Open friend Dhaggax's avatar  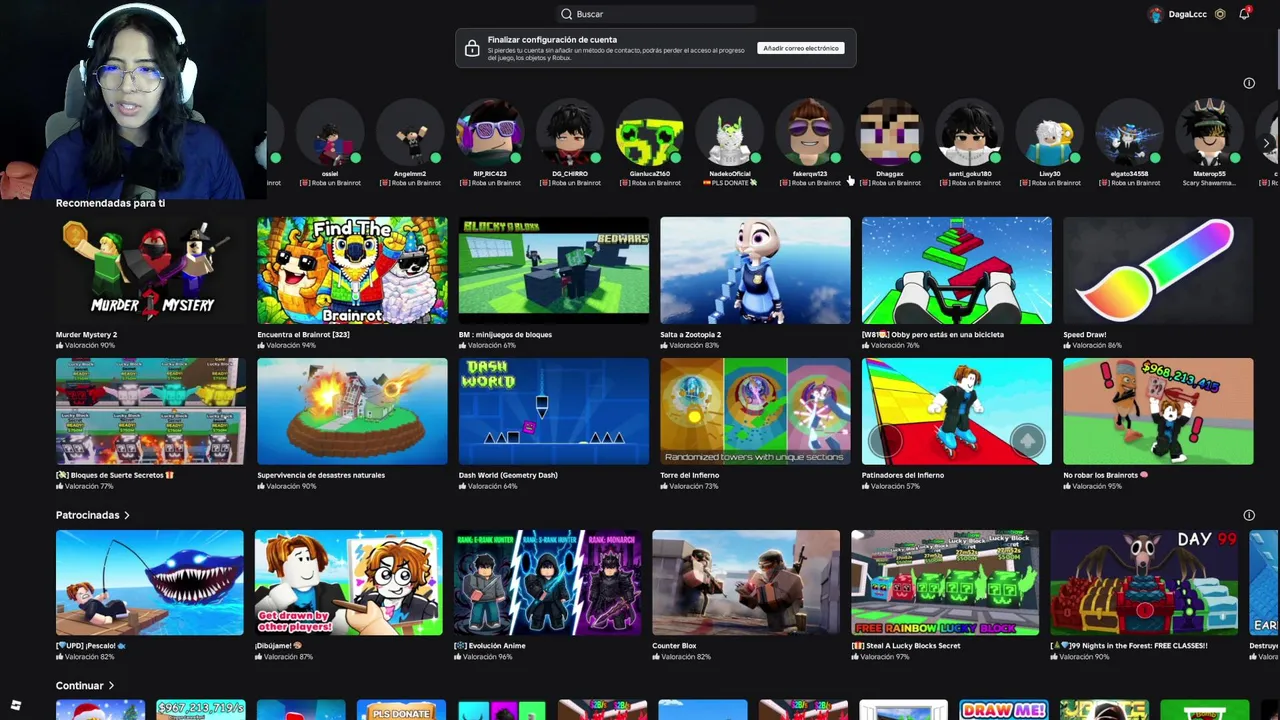tap(890, 133)
